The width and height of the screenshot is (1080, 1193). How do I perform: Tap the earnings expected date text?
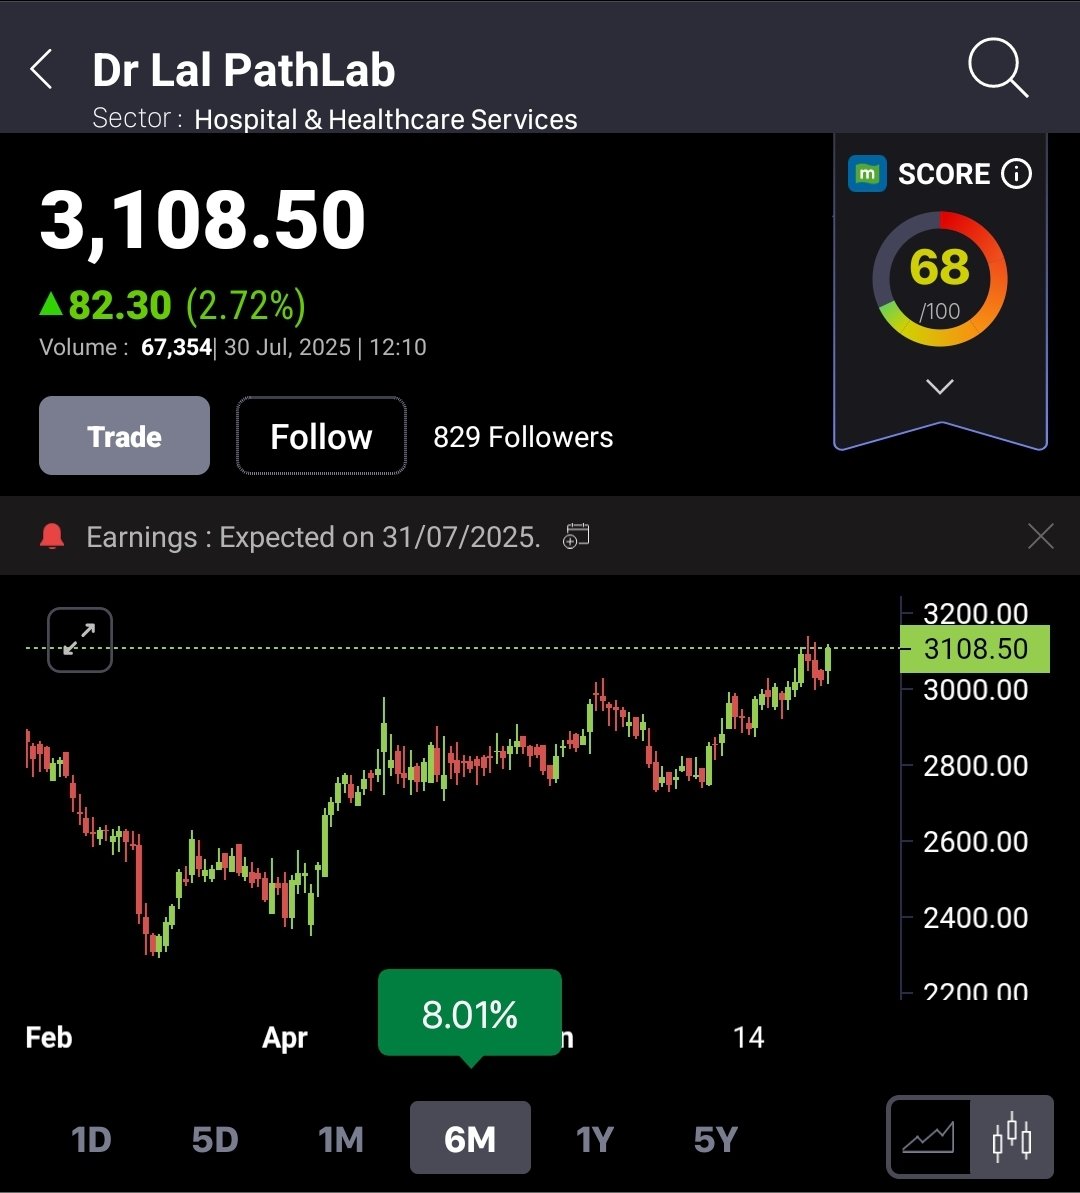313,537
